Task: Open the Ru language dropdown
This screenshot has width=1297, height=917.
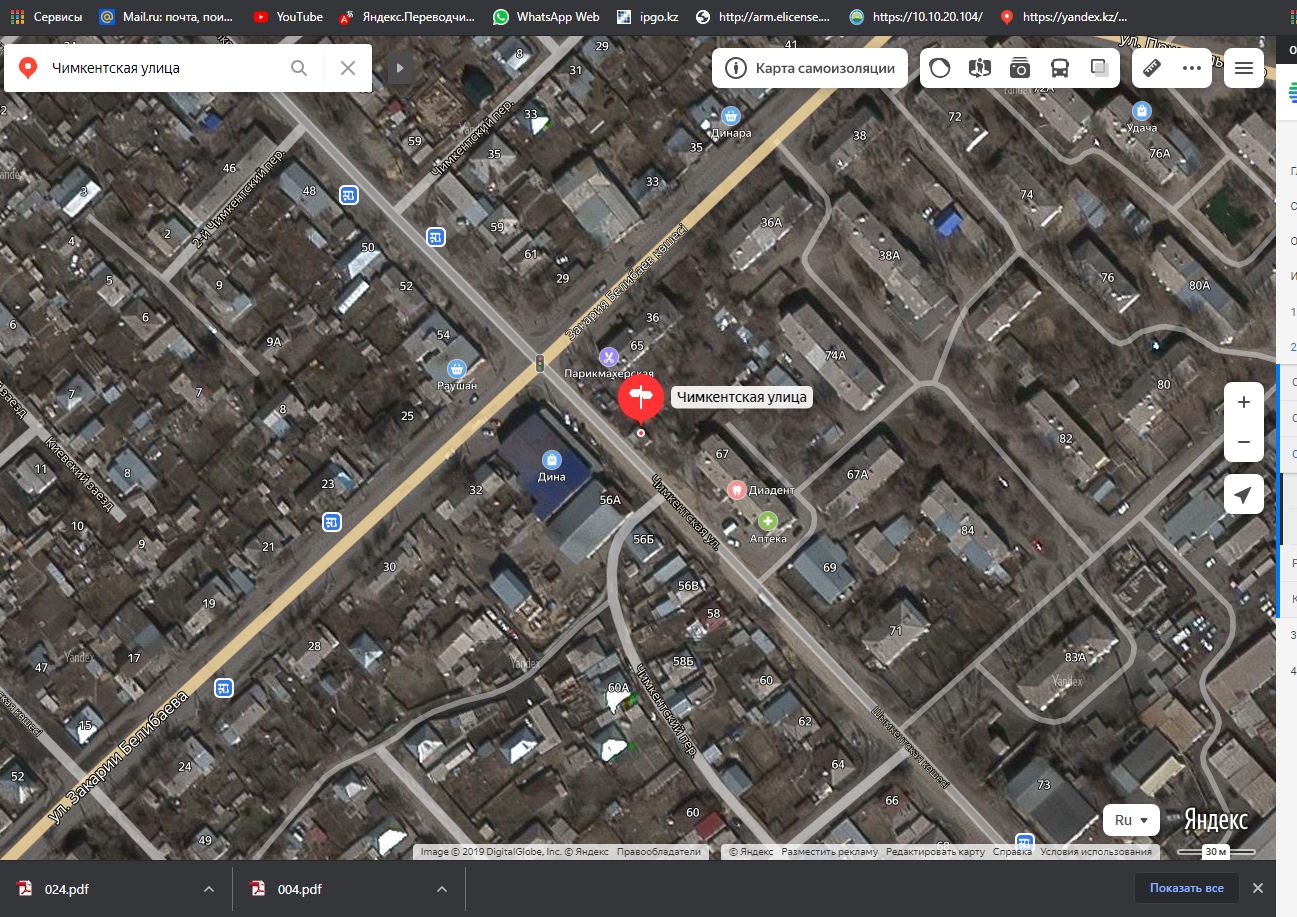Action: [x=1133, y=820]
